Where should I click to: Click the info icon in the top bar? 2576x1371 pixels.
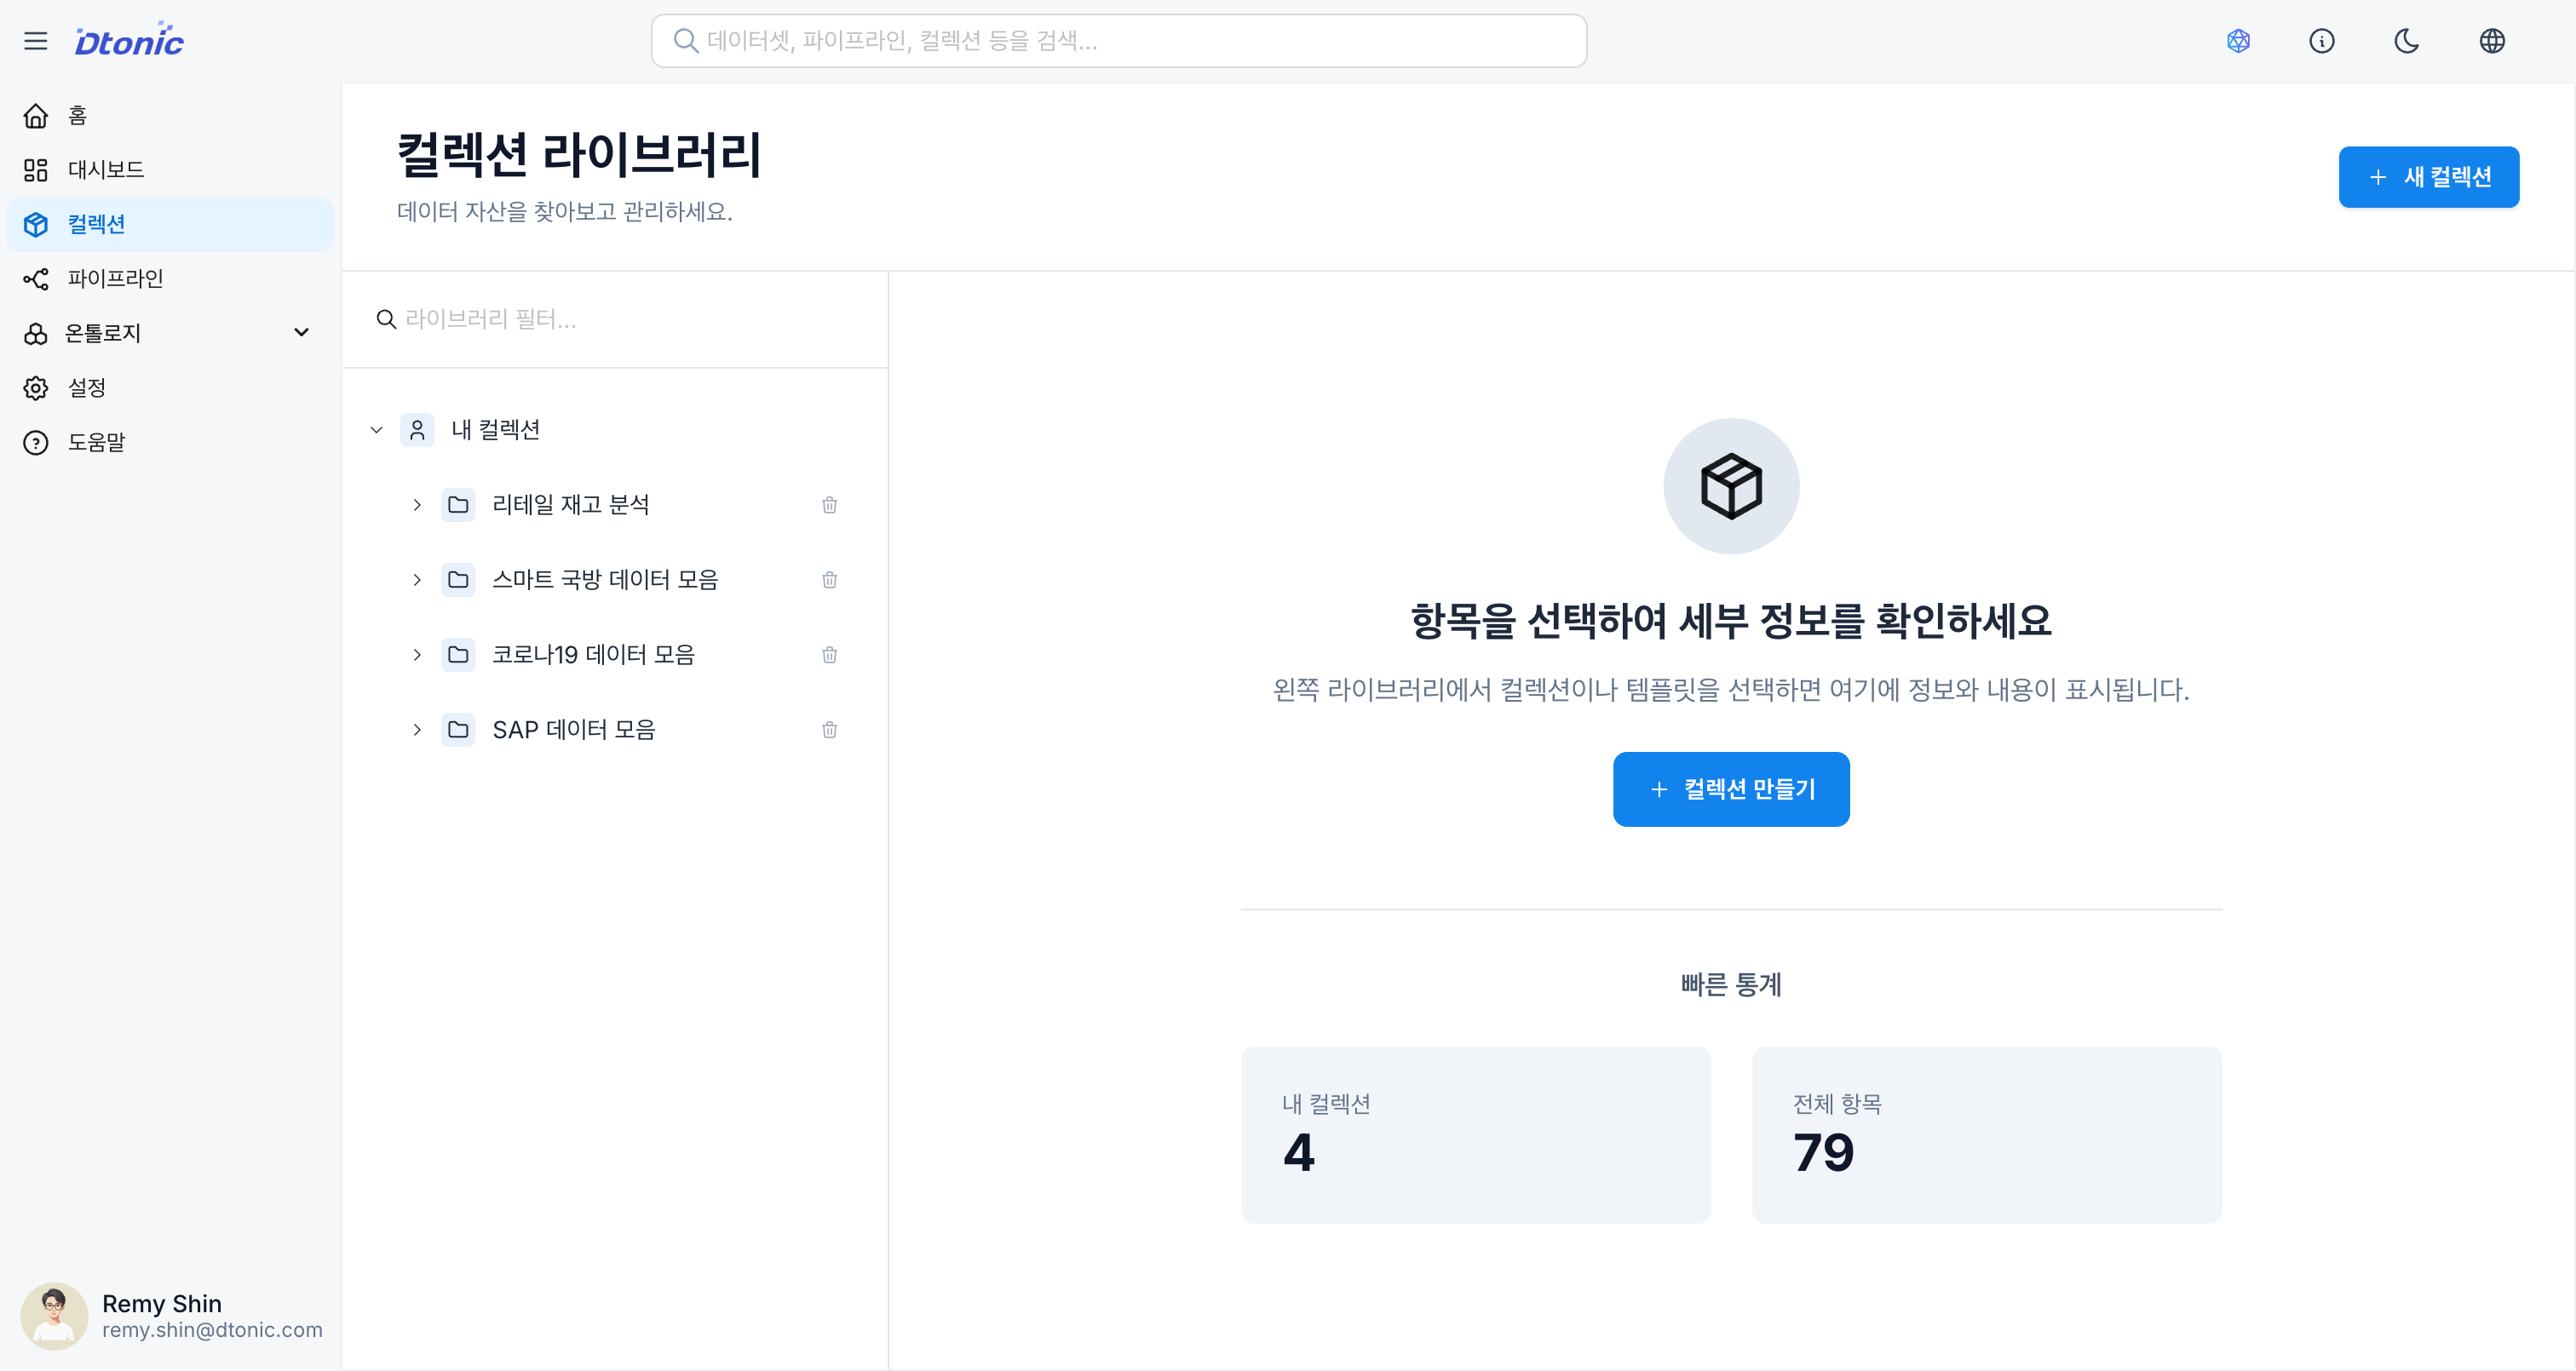2322,41
